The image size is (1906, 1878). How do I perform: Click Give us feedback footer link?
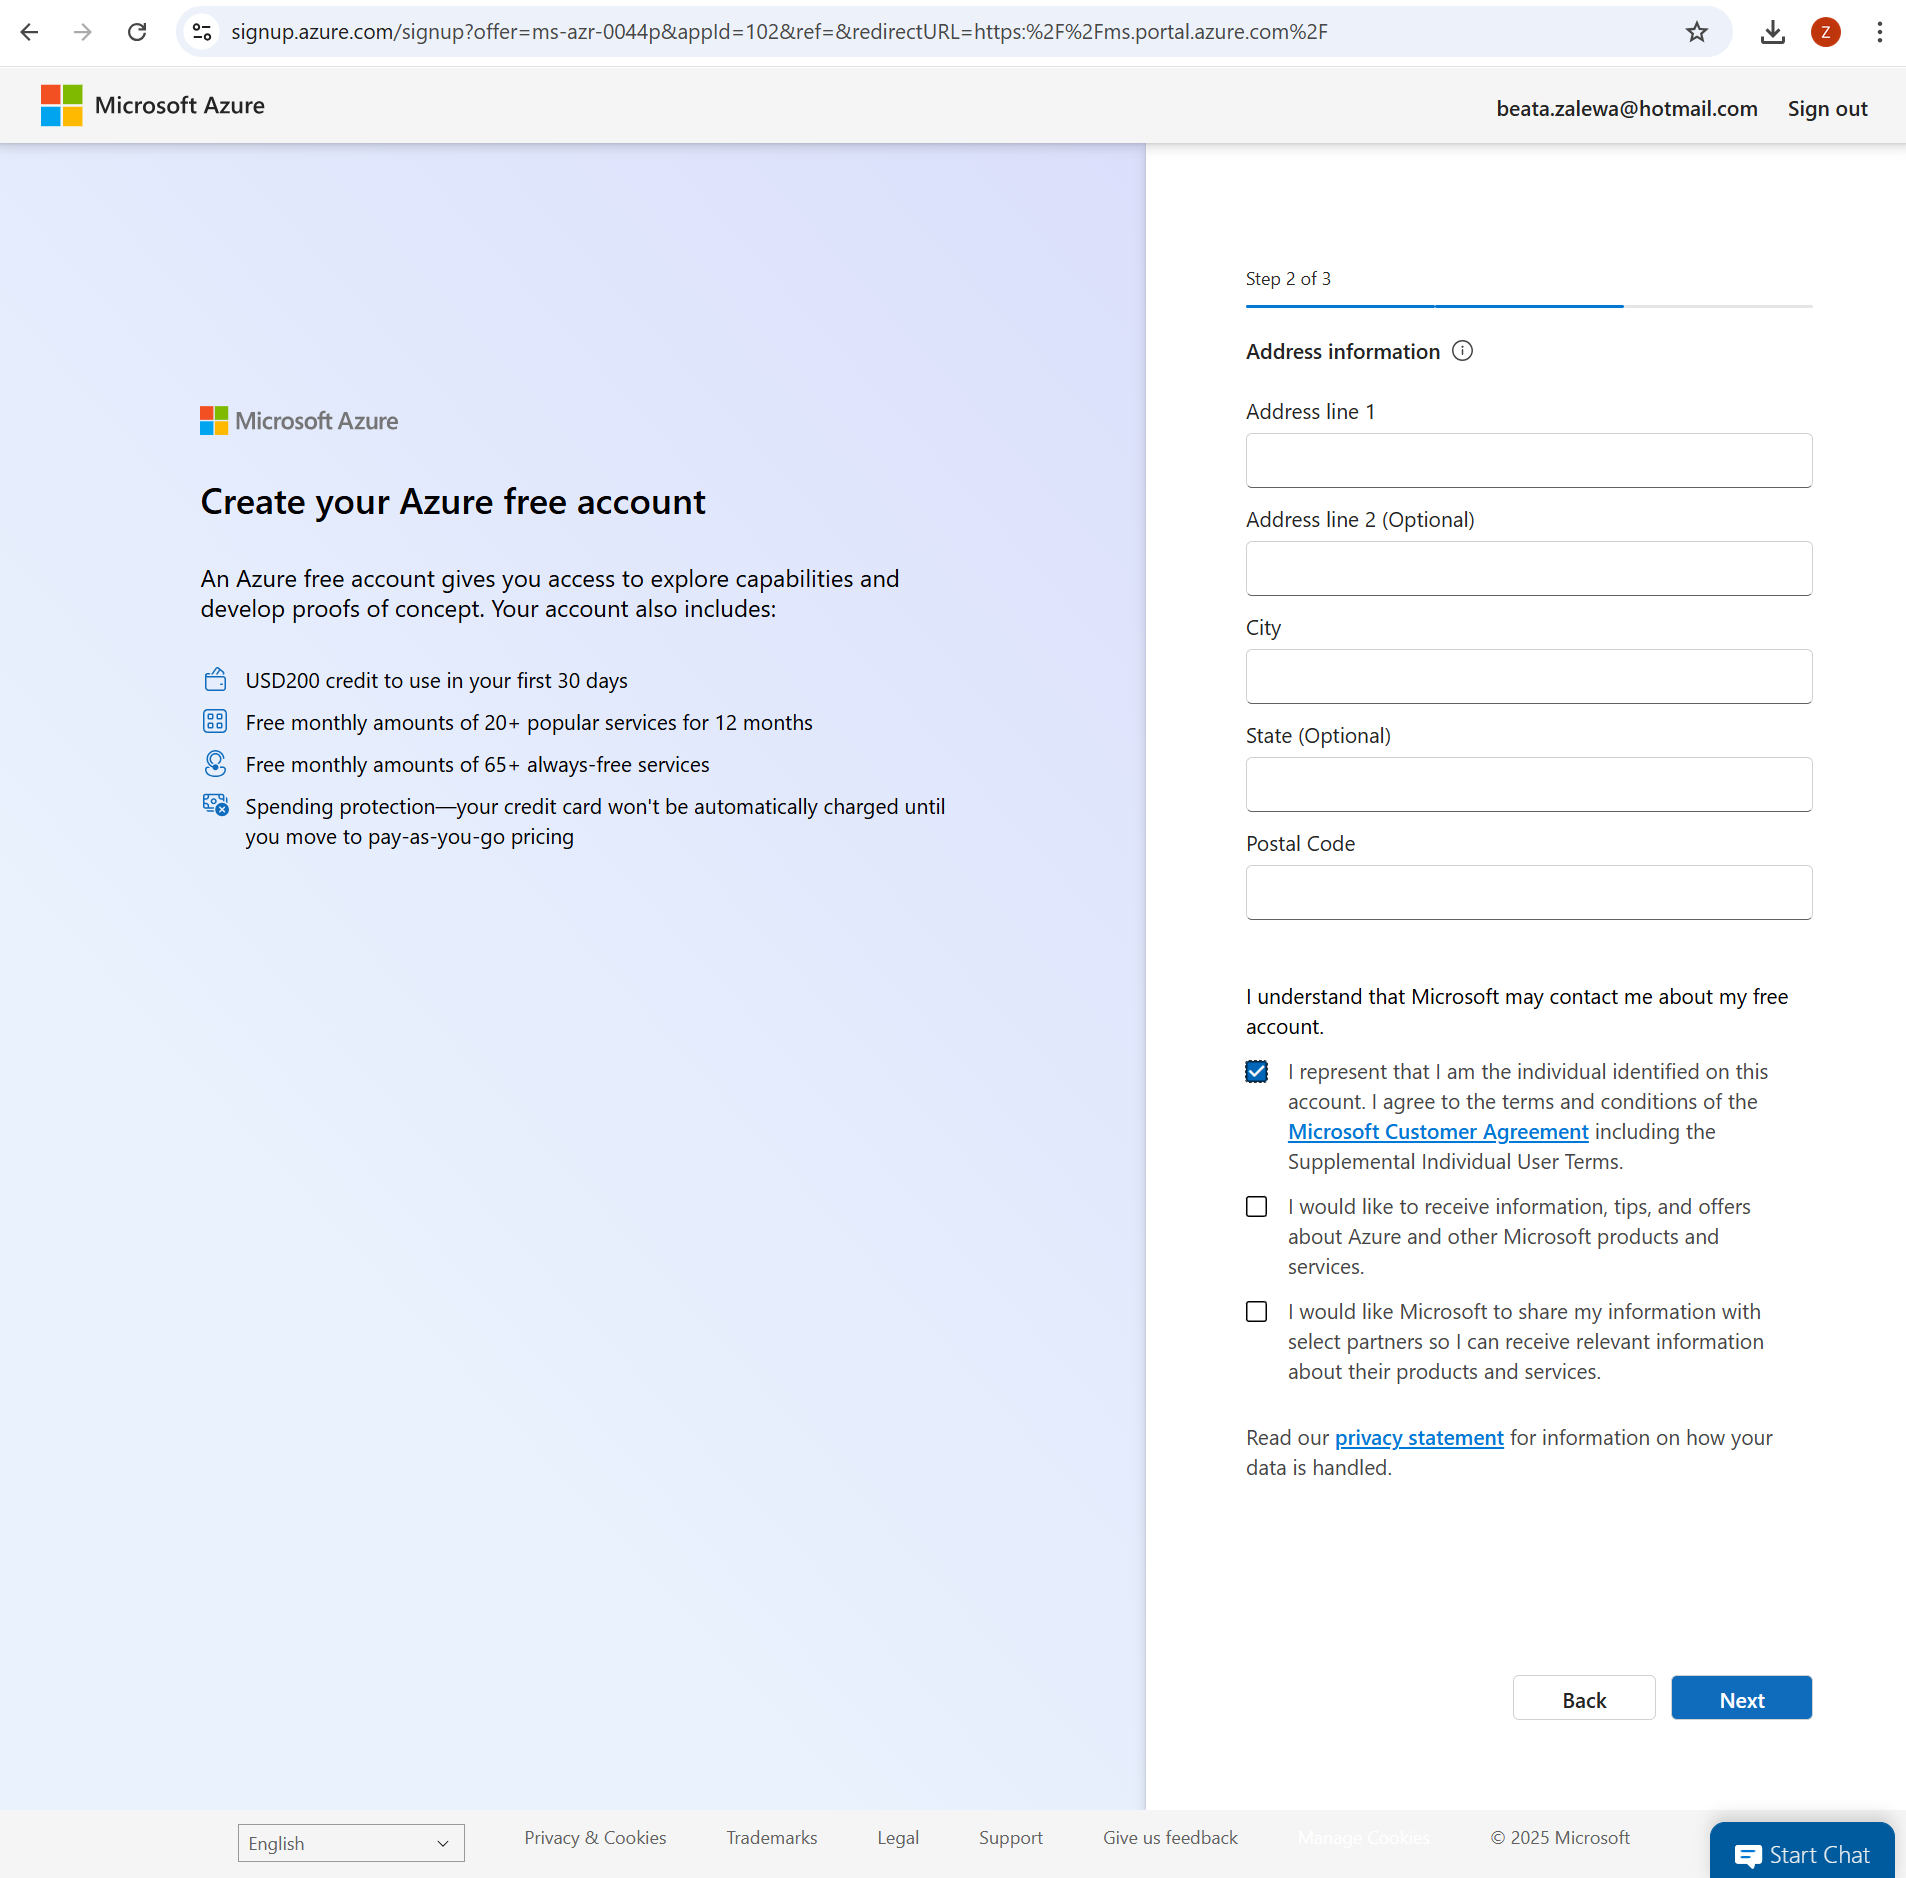1170,1837
